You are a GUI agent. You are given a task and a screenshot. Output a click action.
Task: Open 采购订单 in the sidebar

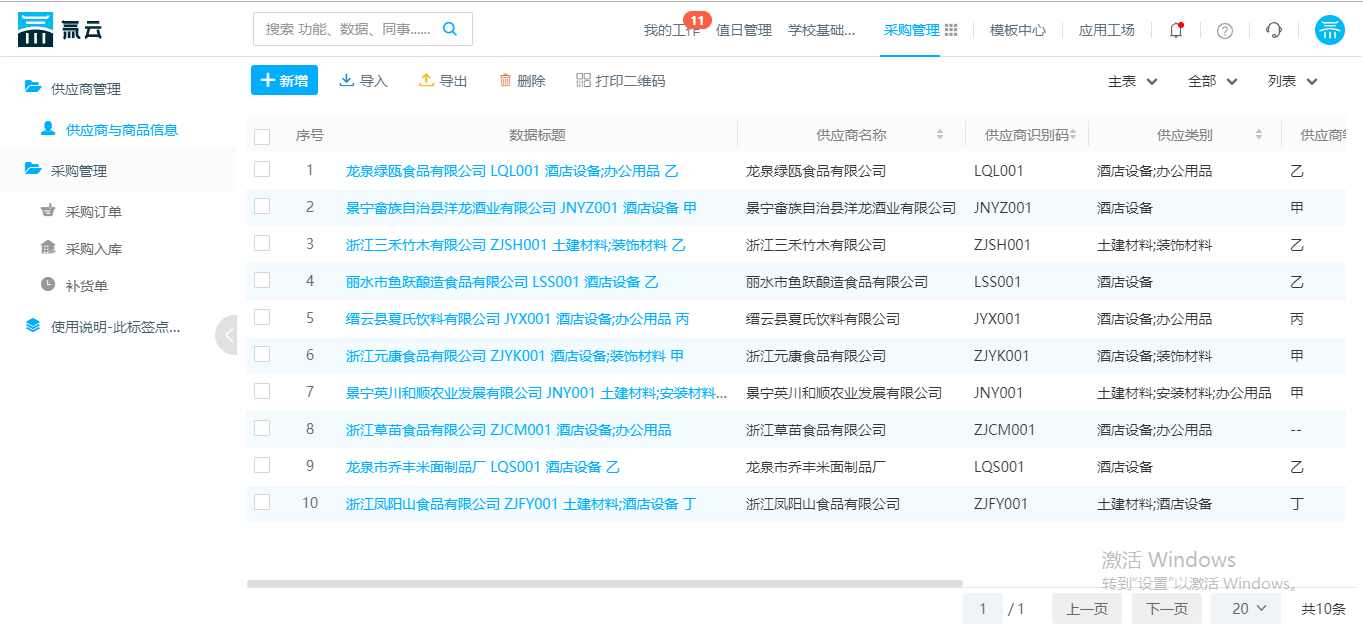93,212
